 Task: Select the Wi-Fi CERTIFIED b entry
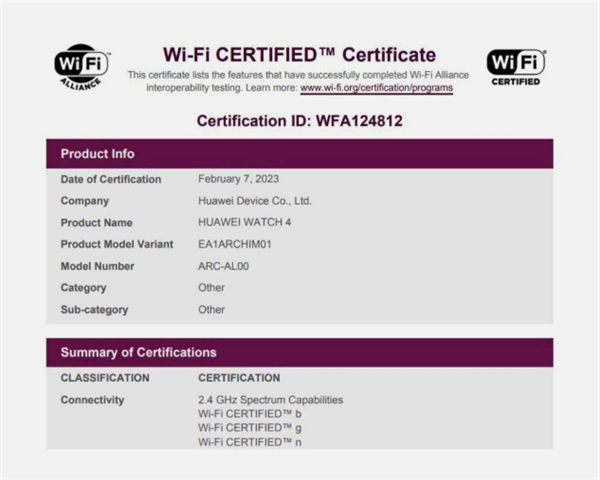point(250,414)
